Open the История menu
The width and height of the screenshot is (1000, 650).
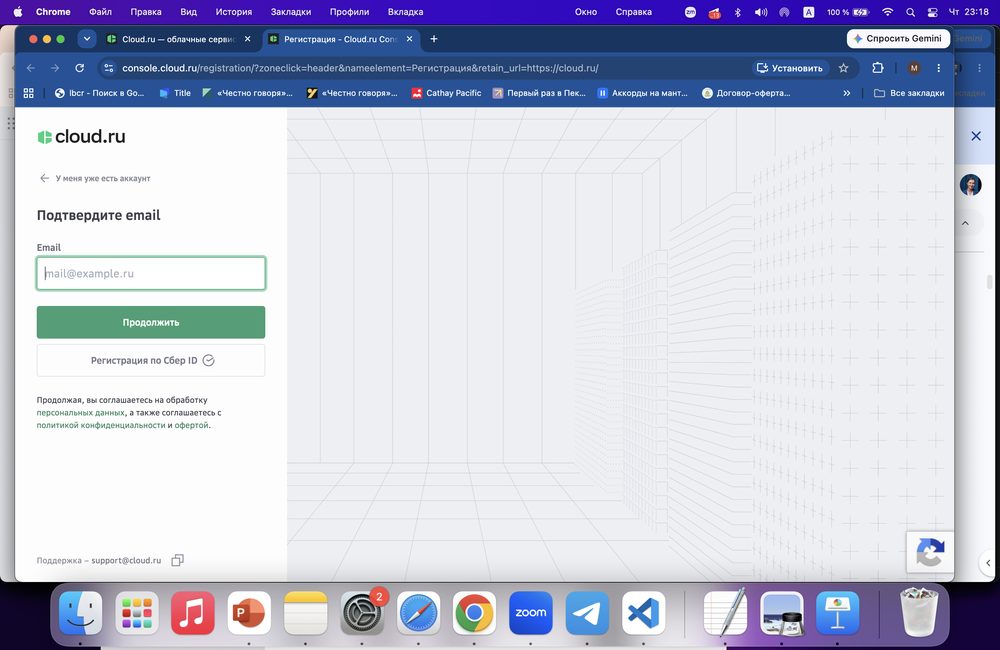click(233, 12)
